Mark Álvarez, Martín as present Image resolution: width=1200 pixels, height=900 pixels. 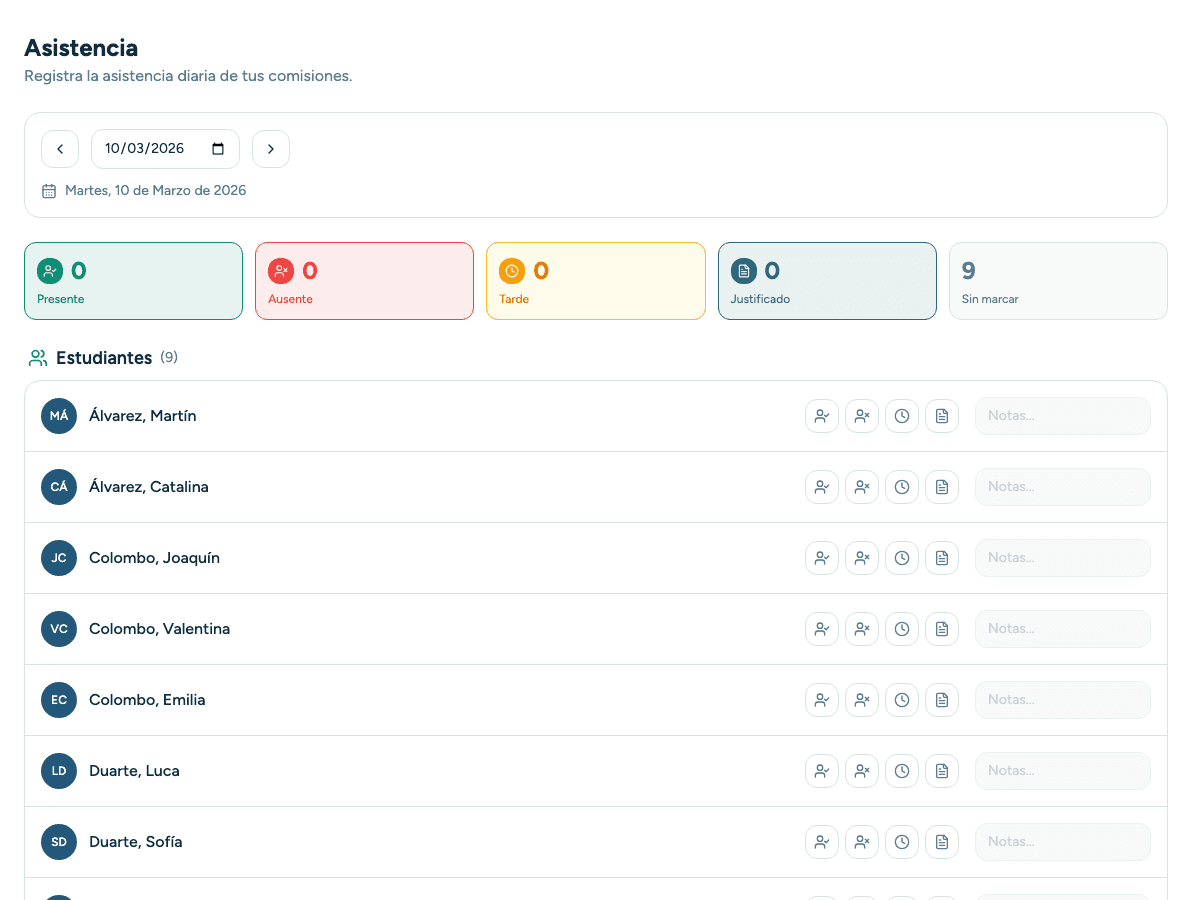[x=822, y=416]
